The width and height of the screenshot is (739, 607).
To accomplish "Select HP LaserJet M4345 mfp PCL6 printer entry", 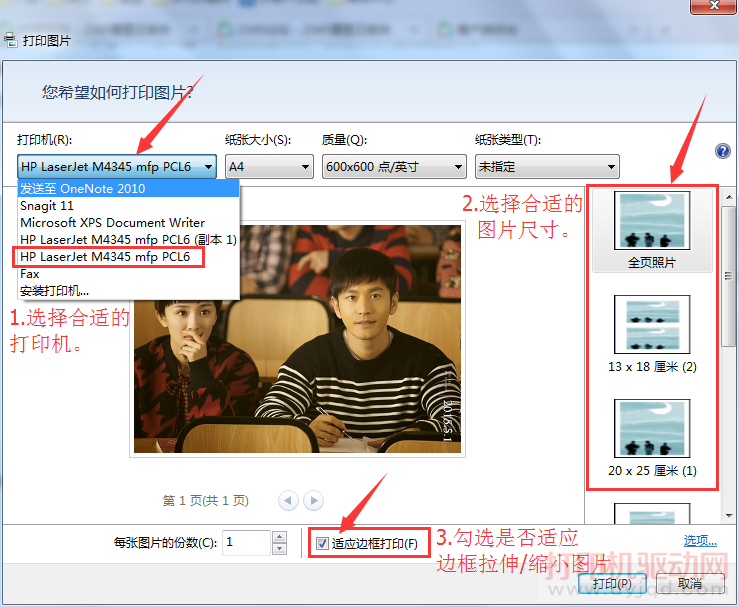I will point(129,257).
